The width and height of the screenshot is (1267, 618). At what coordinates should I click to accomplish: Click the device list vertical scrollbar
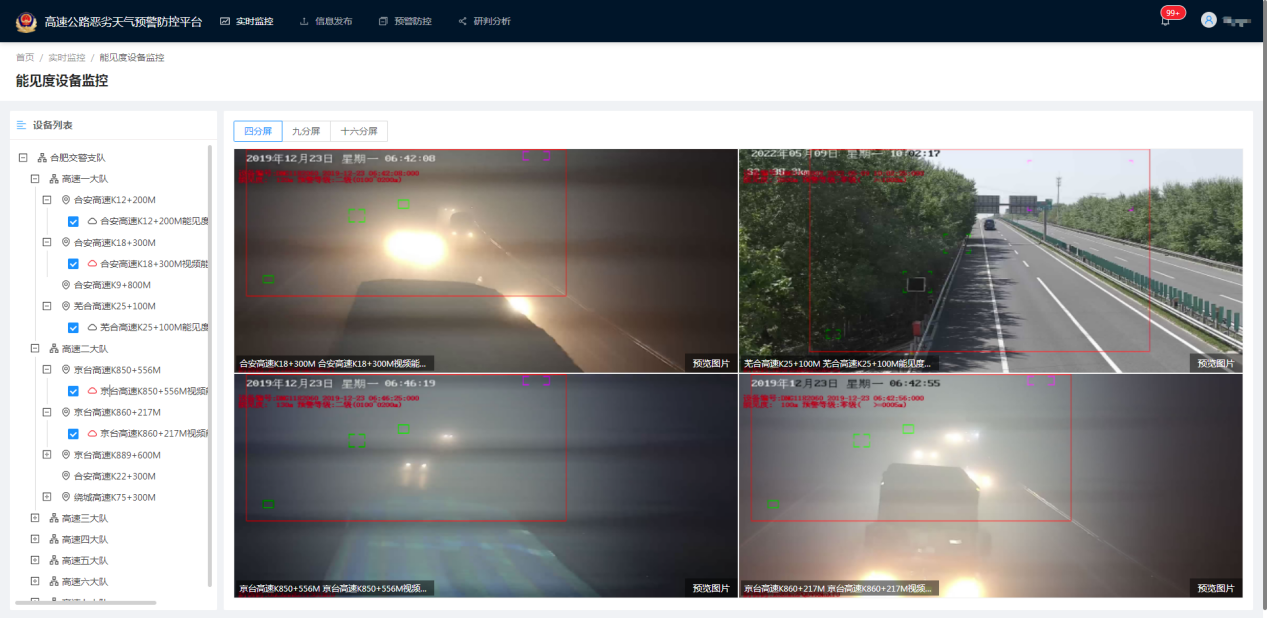210,360
